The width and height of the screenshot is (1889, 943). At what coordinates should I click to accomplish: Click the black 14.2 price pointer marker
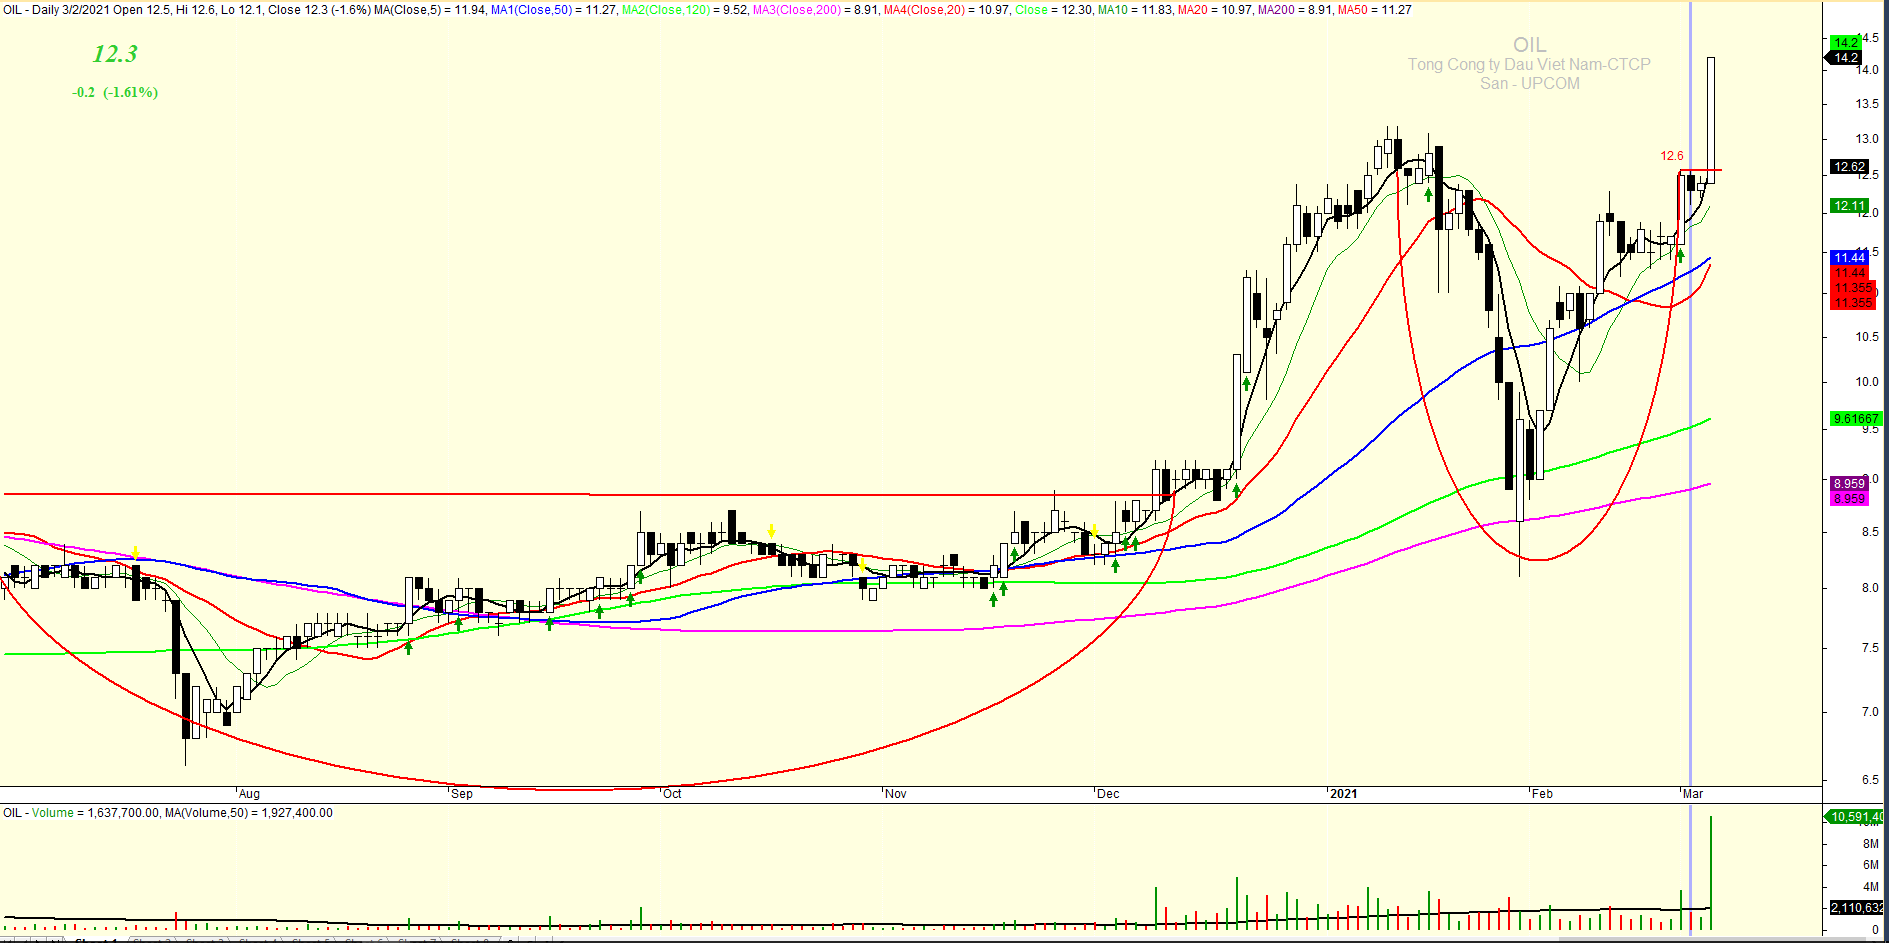[1846, 58]
